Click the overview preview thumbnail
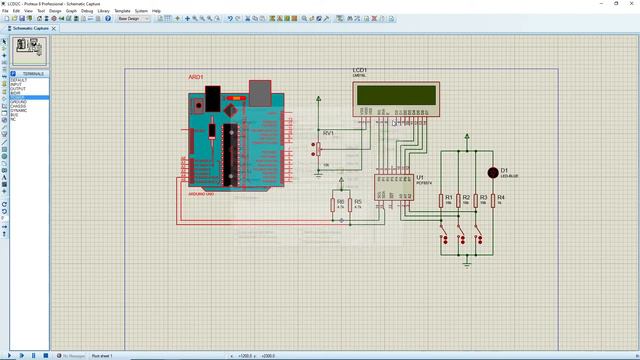The image size is (640, 360). pos(29,51)
